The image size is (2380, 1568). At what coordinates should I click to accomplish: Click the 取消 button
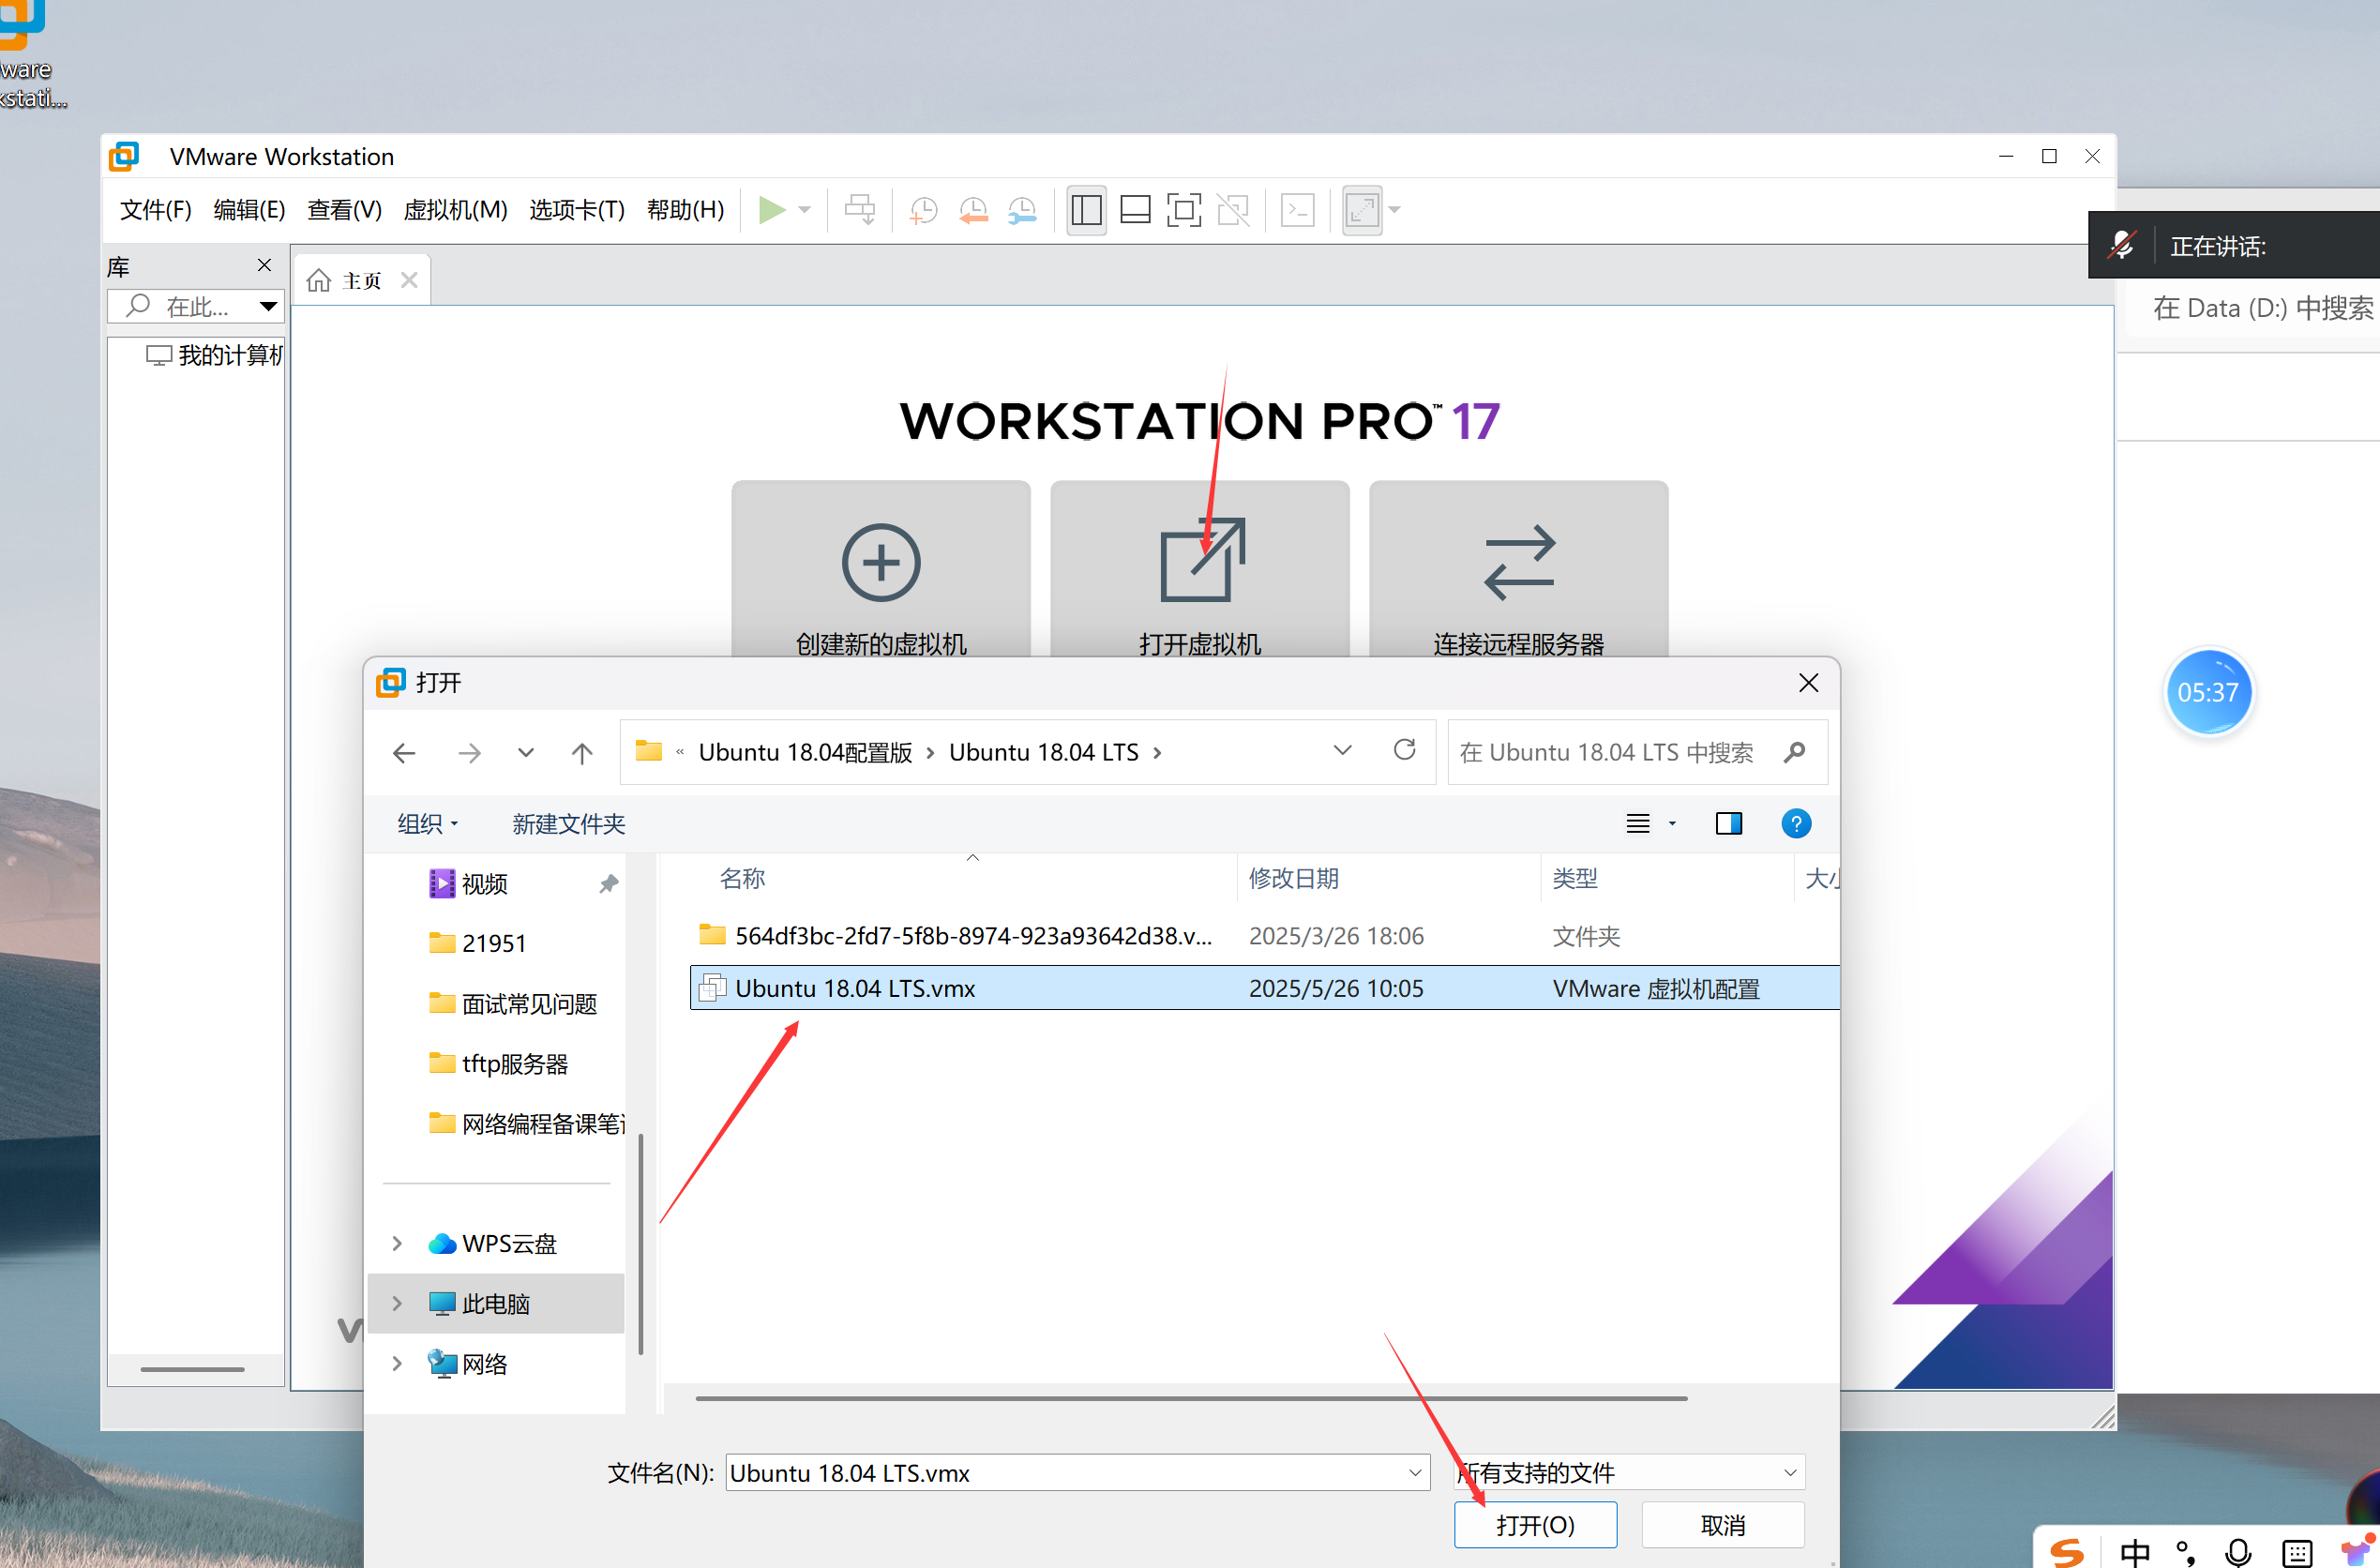1722,1525
